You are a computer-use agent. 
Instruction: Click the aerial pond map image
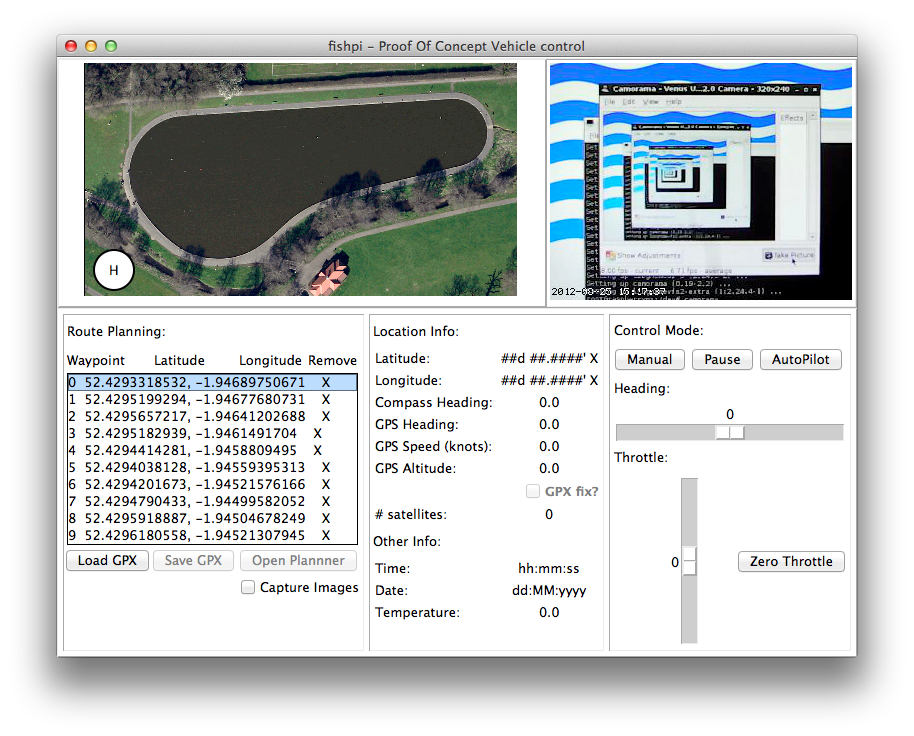300,179
